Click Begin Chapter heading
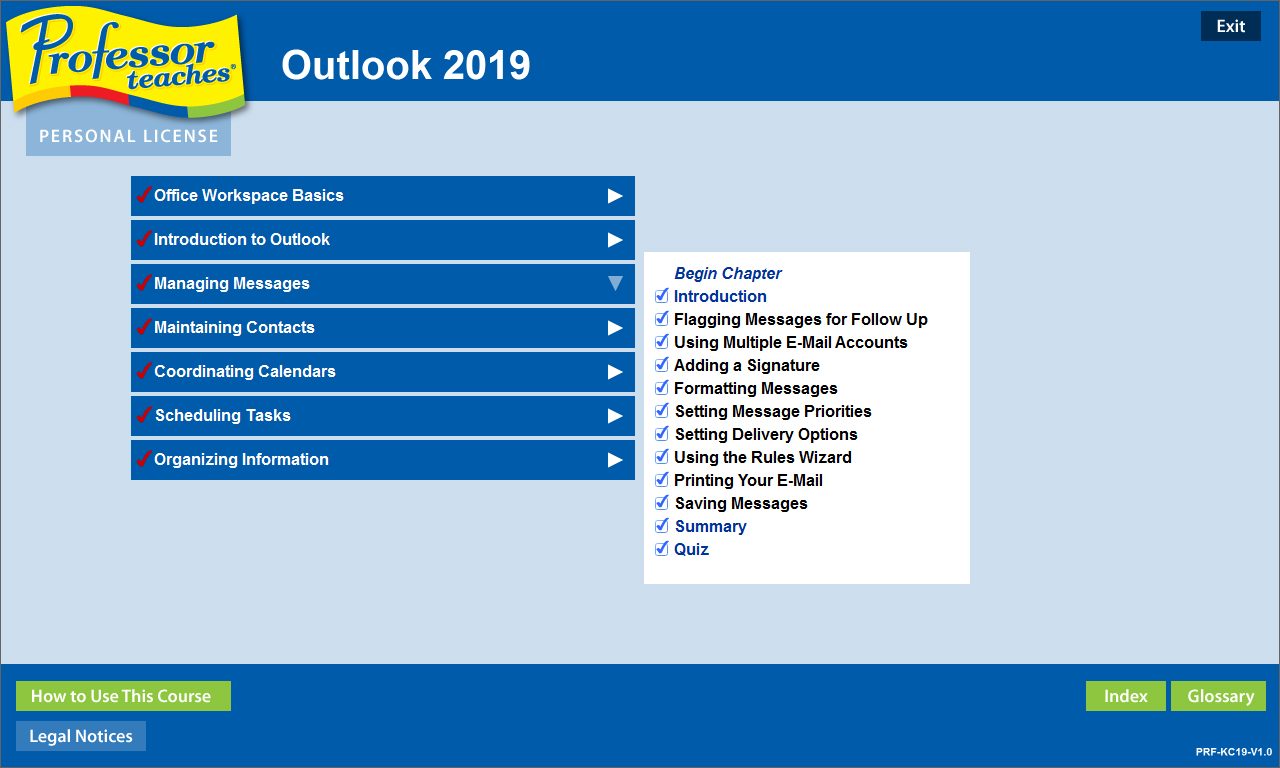Viewport: 1280px width, 768px height. 728,273
